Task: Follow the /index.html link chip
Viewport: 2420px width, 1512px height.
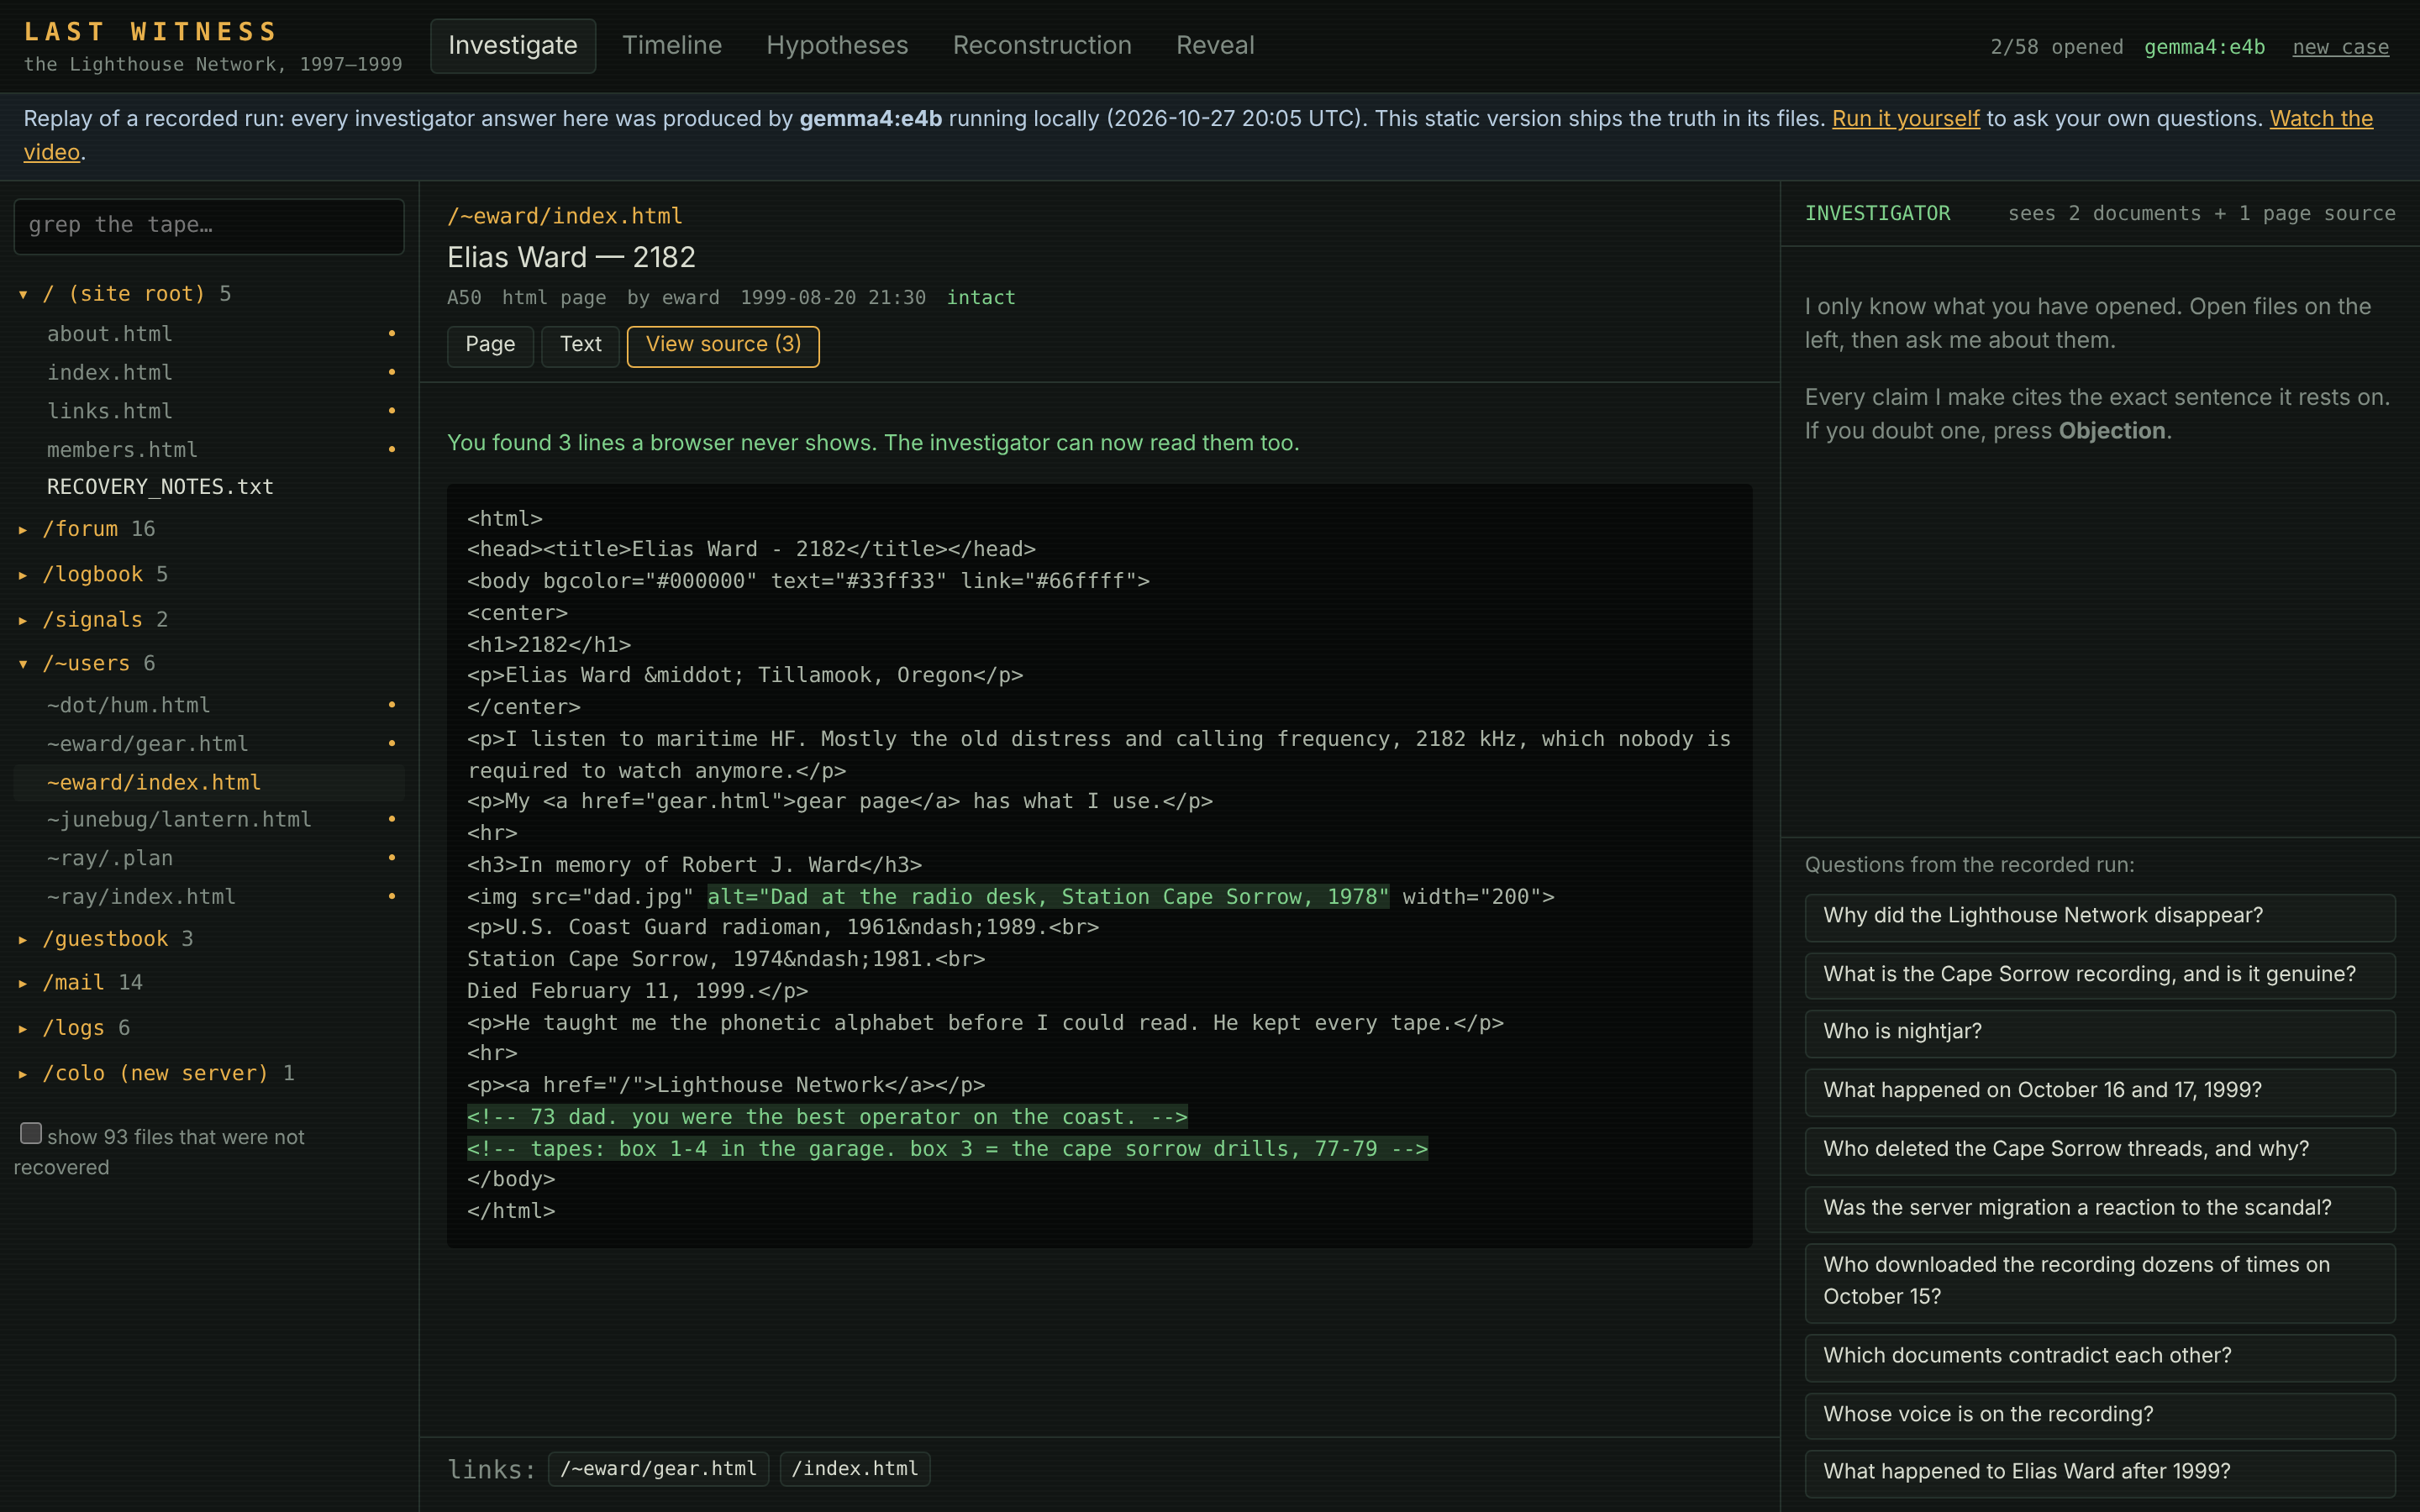Action: [855, 1469]
